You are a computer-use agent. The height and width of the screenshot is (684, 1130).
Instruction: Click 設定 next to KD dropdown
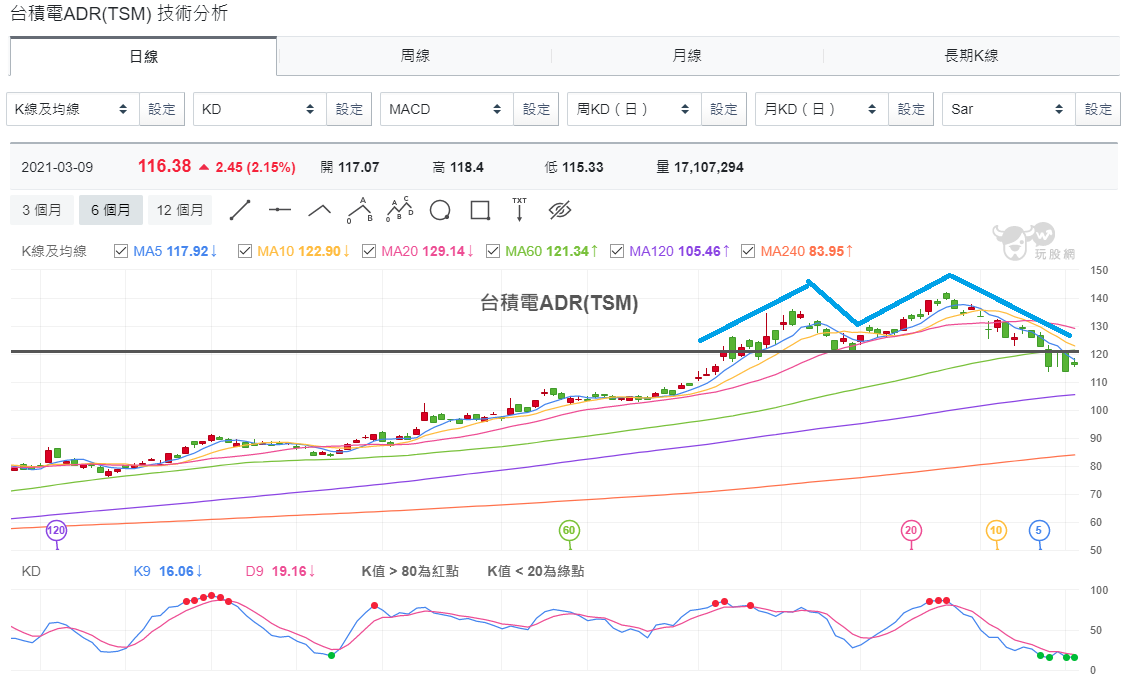pyautogui.click(x=350, y=109)
